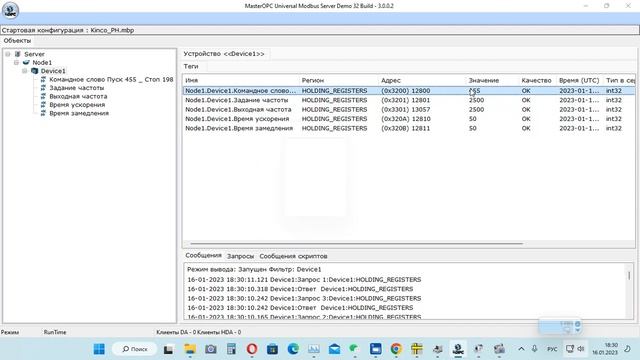Select the Node1.Device1.Задание частоты table row
The image size is (640, 360).
click(409, 100)
